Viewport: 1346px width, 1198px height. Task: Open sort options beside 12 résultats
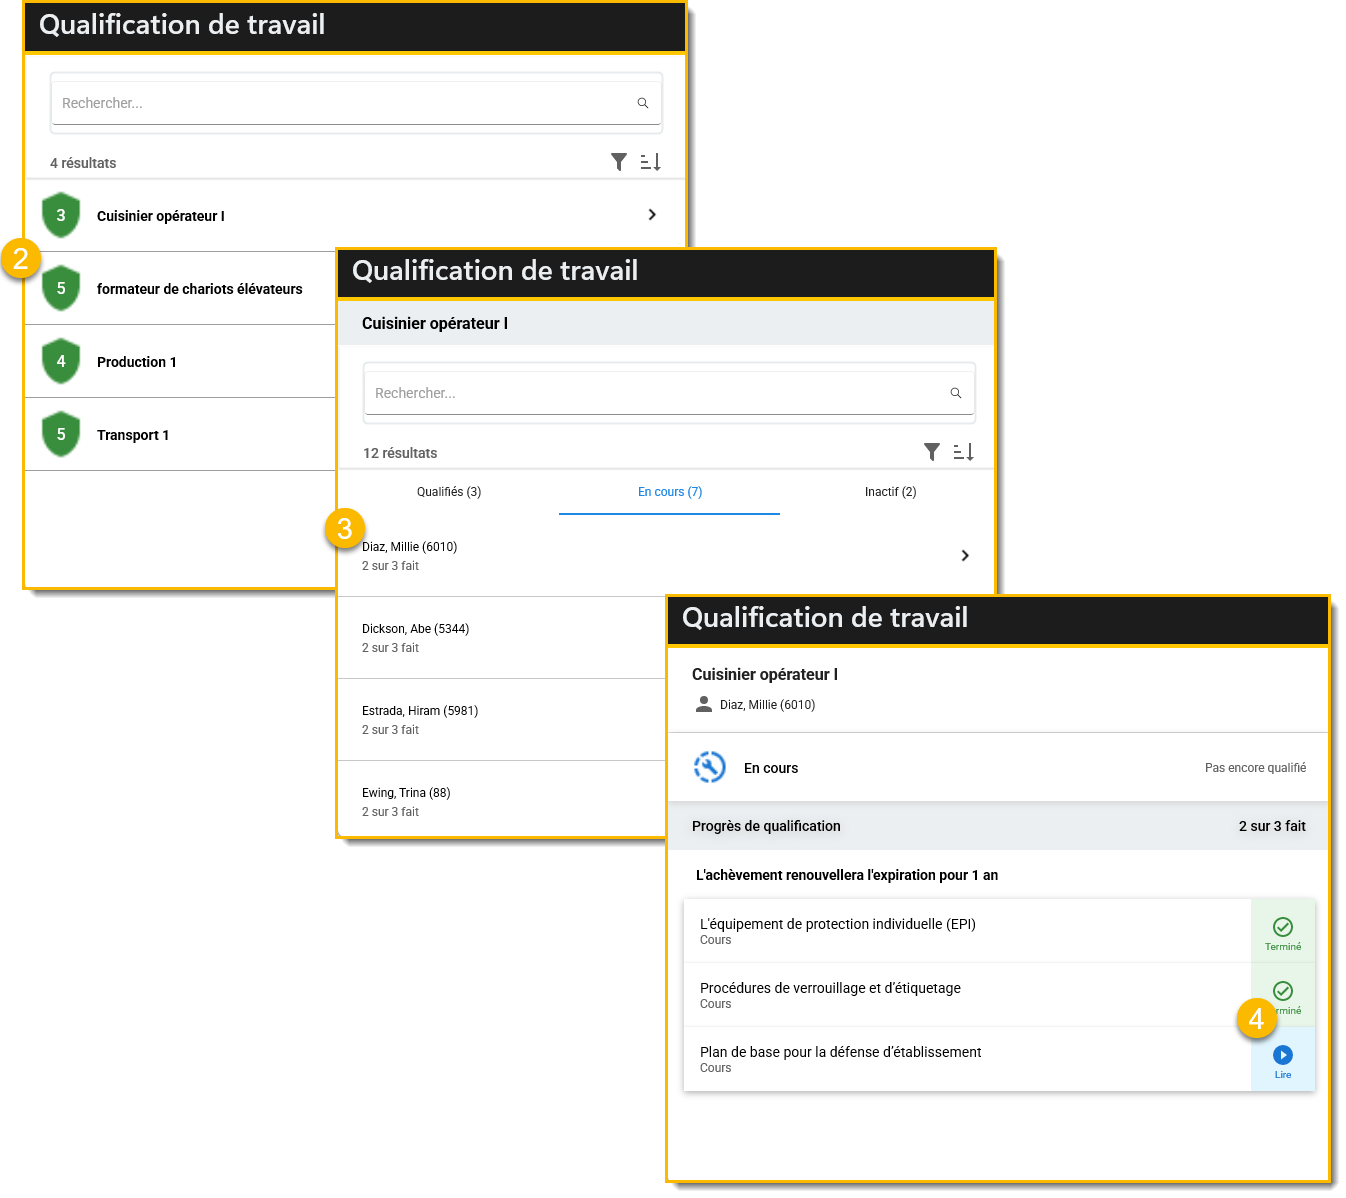[963, 452]
